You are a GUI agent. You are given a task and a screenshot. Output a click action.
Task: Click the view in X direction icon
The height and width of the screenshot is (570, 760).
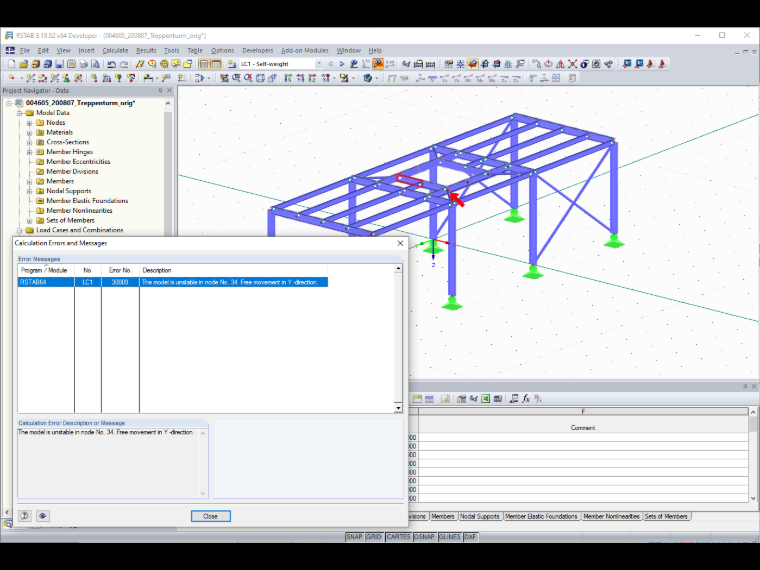tap(288, 78)
